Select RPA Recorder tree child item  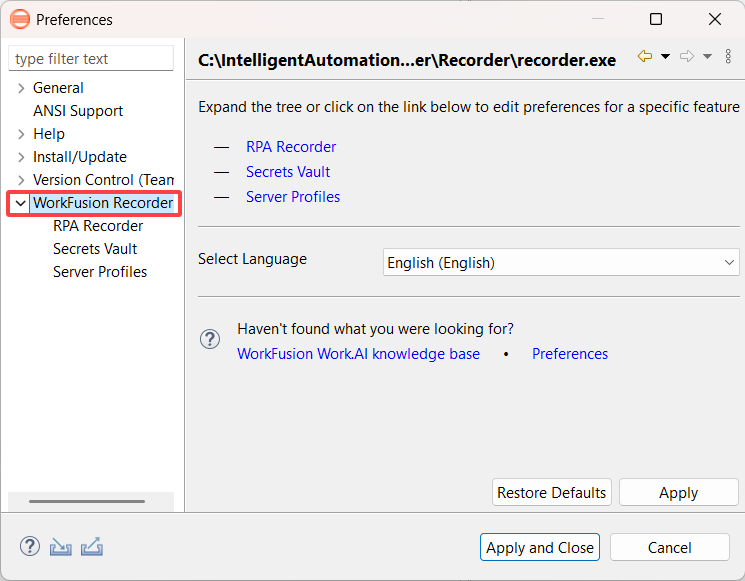tap(98, 226)
